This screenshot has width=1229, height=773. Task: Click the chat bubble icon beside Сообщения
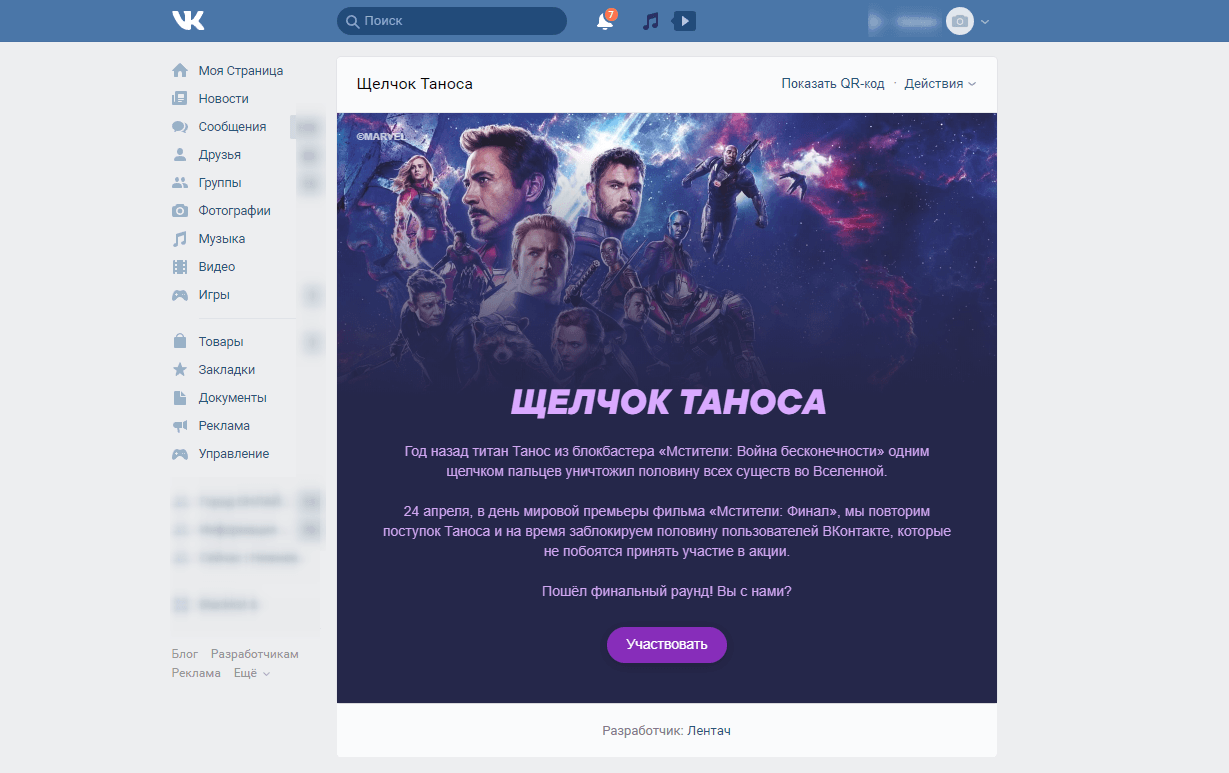(180, 127)
